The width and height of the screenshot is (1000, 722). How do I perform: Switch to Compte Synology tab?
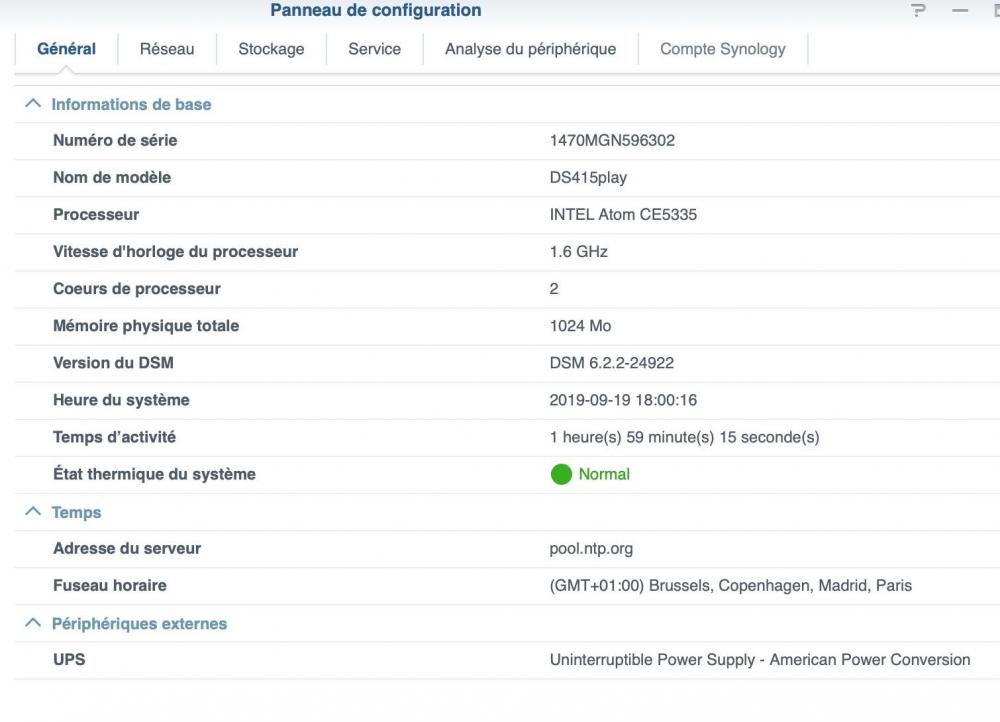click(722, 49)
